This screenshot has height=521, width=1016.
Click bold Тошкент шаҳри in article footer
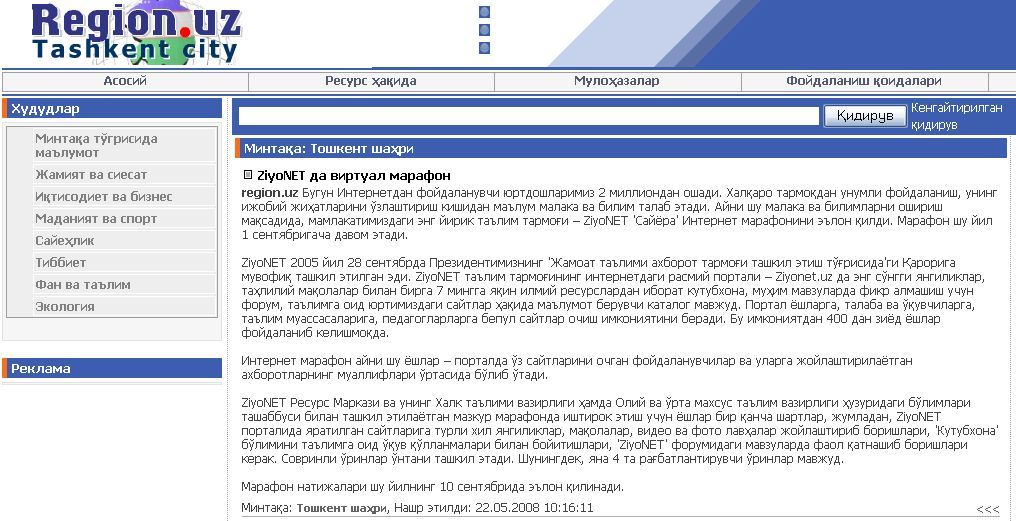(x=340, y=507)
